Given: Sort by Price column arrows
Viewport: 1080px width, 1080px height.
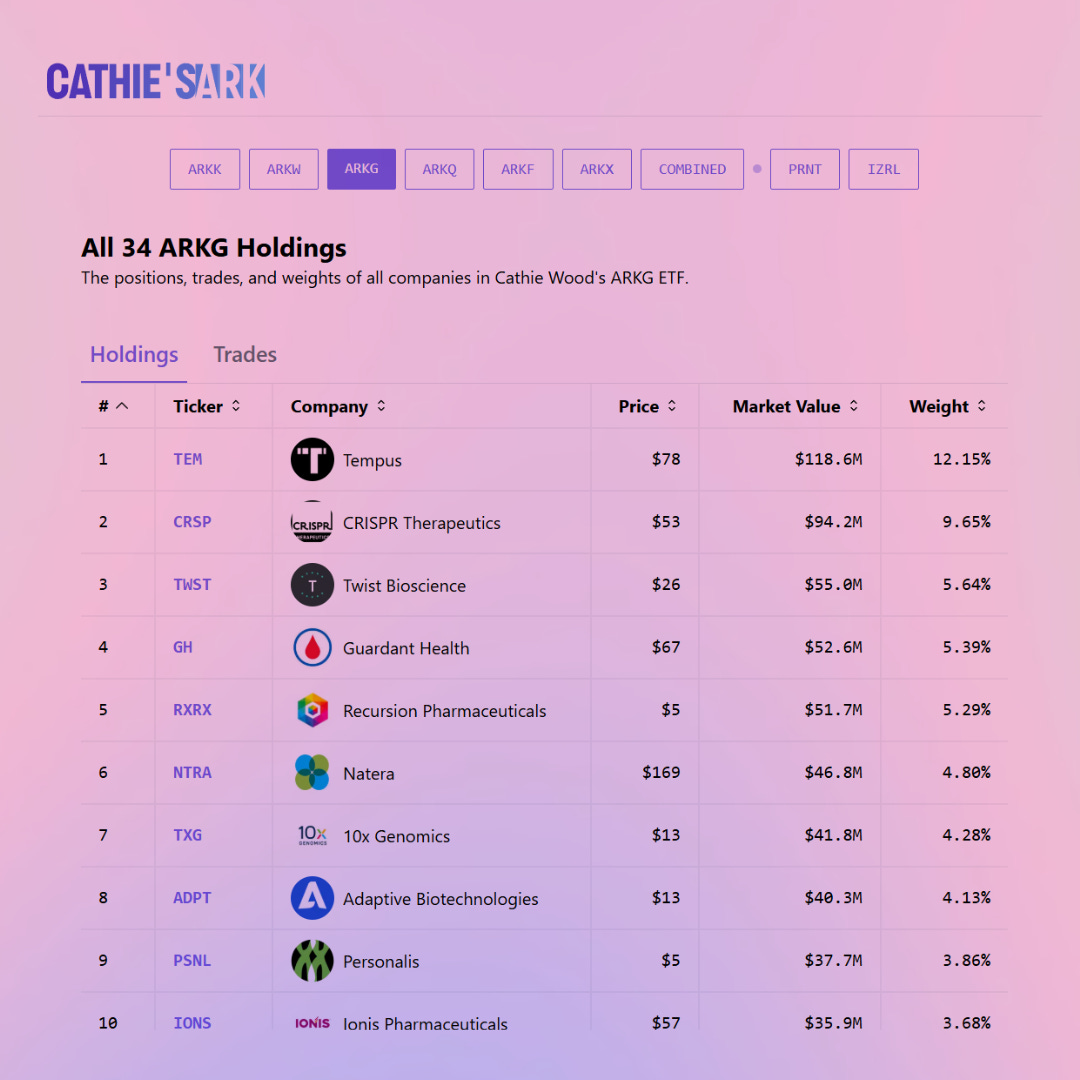Looking at the screenshot, I should 672,406.
